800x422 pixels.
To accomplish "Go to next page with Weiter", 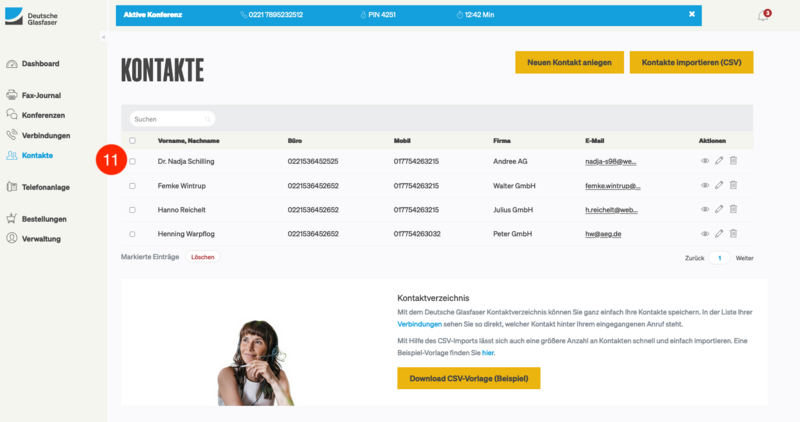I will 744,258.
